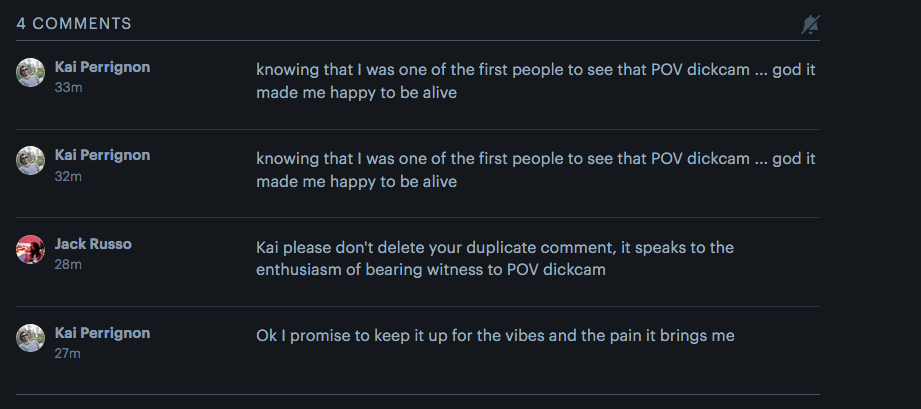
Task: Click the comment text posted 33m ago
Action: [x=536, y=83]
